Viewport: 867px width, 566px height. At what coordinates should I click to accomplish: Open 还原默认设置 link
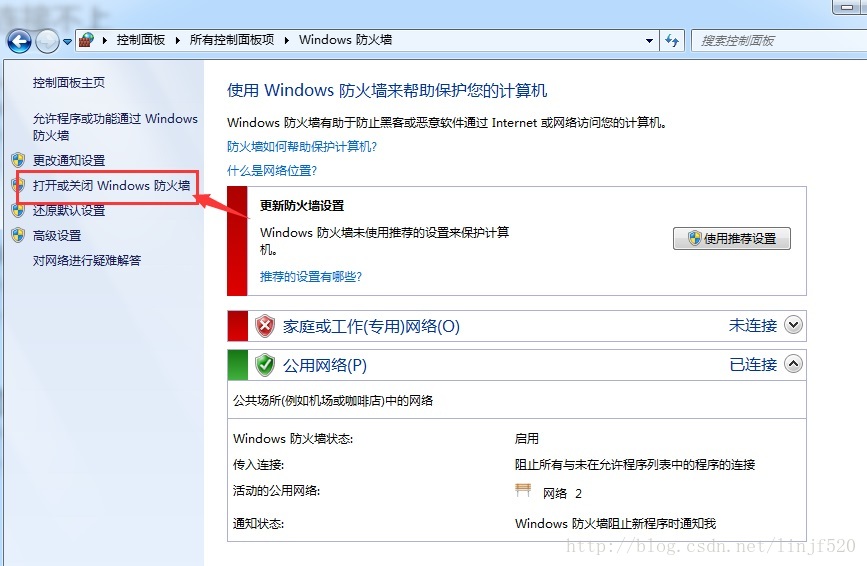pos(69,211)
